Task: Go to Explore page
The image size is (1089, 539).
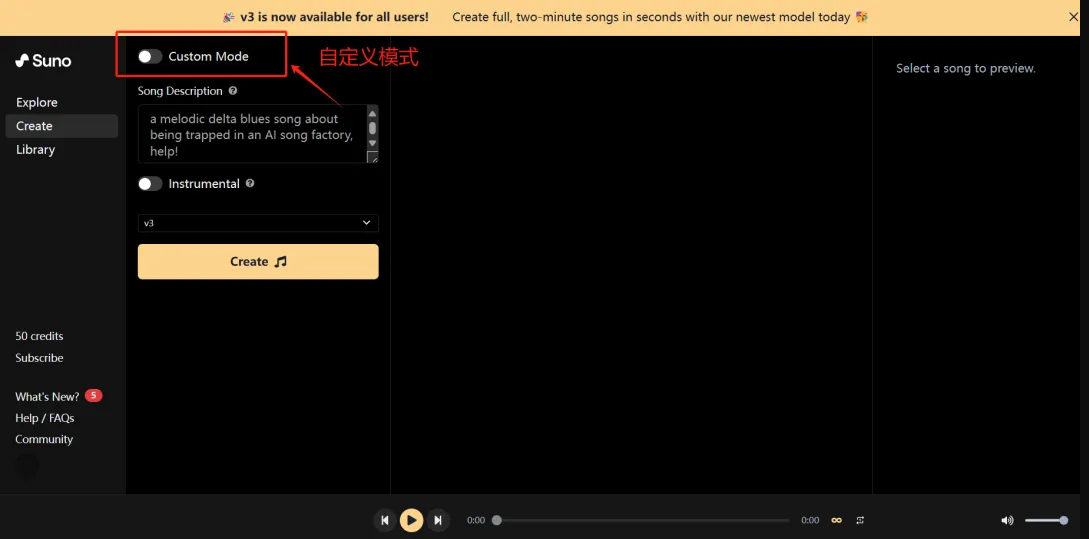Action: point(37,102)
